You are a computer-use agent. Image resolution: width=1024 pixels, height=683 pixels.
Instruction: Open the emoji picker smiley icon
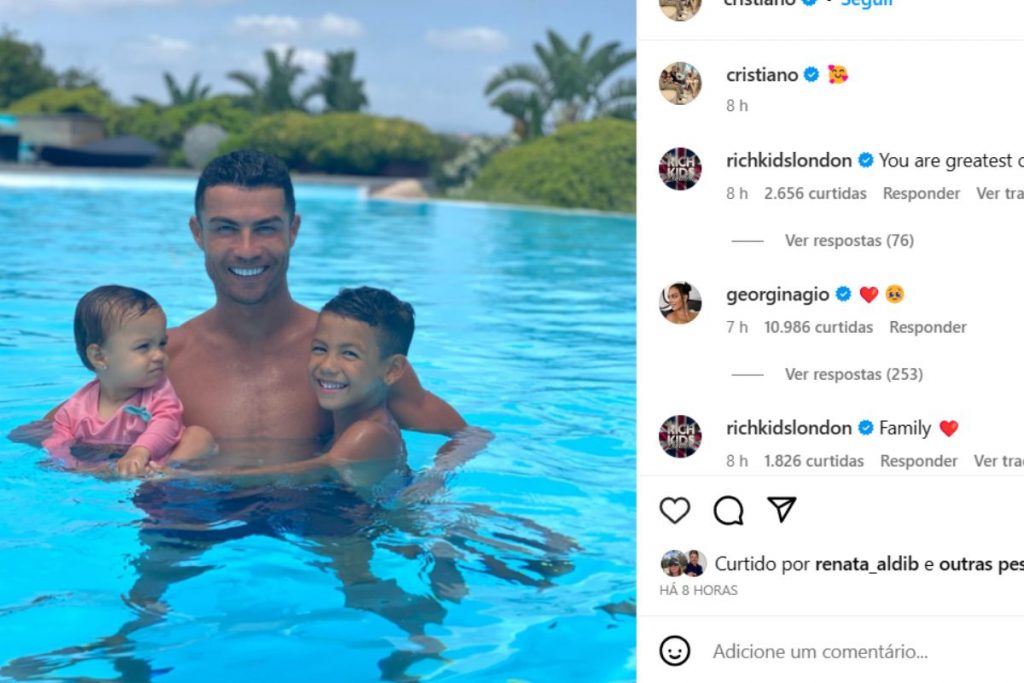point(675,650)
